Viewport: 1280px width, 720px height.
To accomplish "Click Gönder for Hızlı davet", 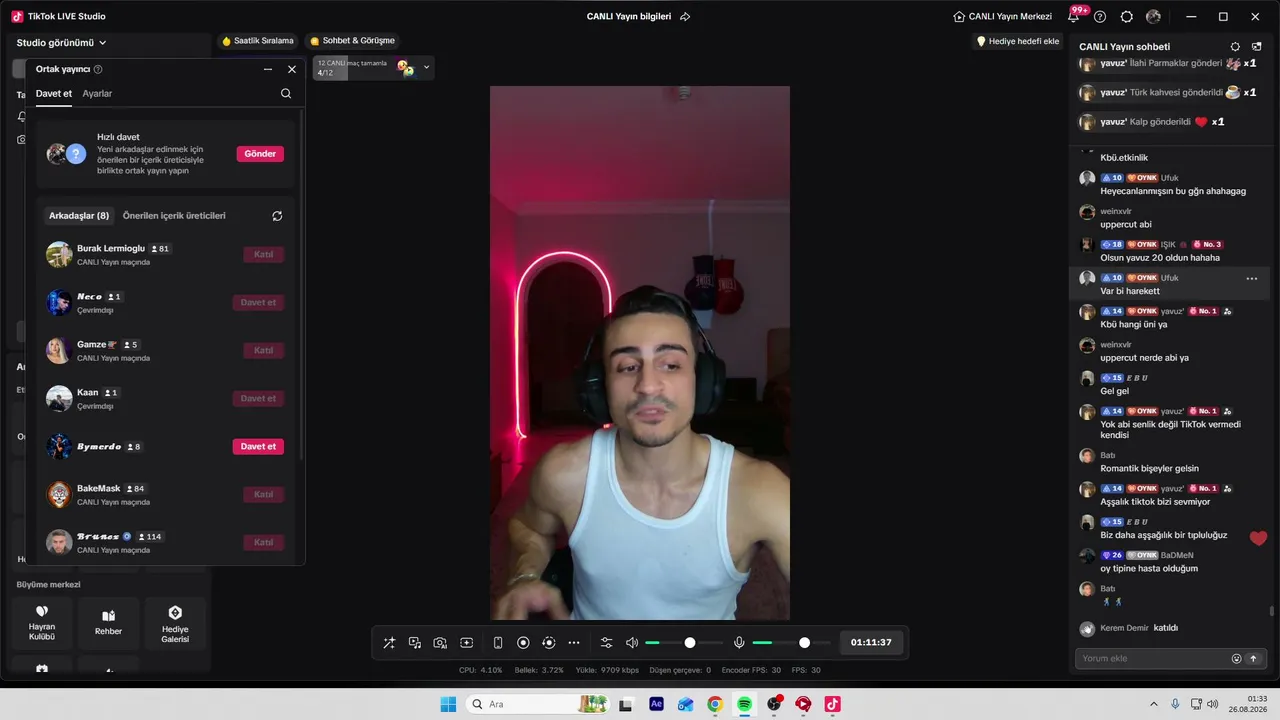I will pyautogui.click(x=260, y=154).
